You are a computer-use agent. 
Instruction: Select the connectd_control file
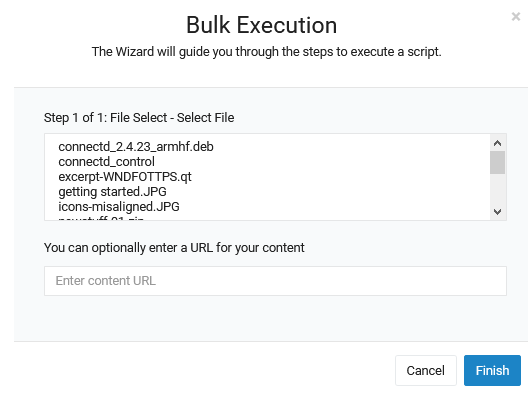106,162
